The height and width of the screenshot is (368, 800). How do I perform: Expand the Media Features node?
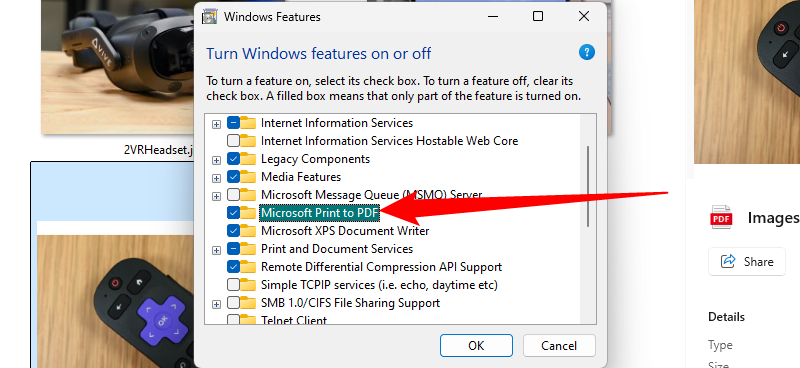[x=216, y=178]
